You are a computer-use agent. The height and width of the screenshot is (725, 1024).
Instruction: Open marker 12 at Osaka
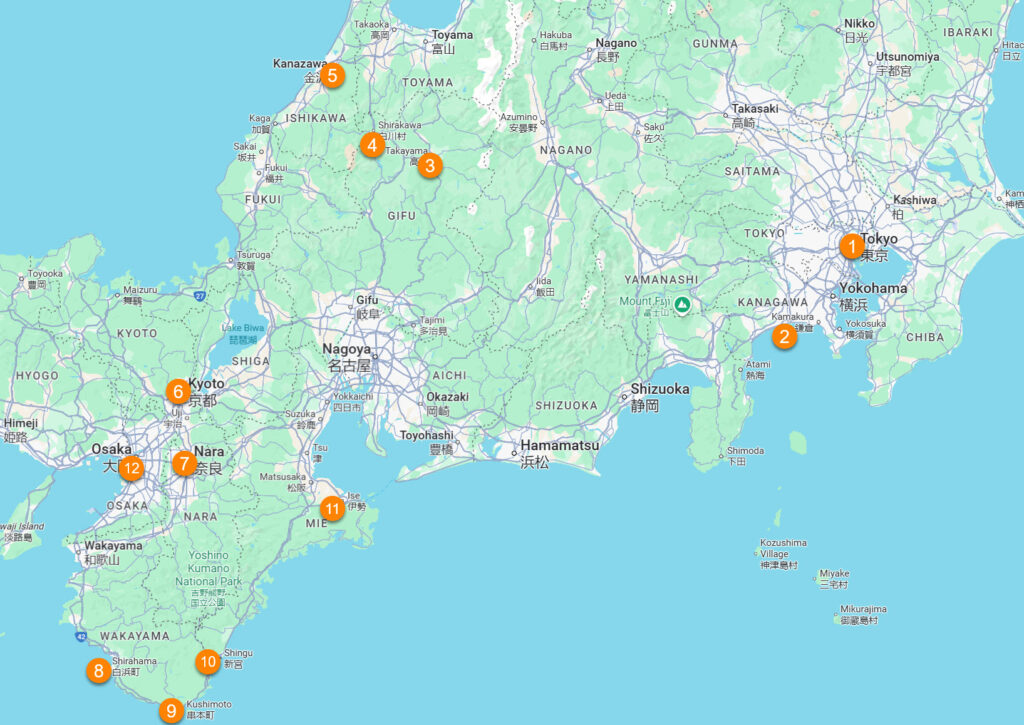click(x=130, y=468)
